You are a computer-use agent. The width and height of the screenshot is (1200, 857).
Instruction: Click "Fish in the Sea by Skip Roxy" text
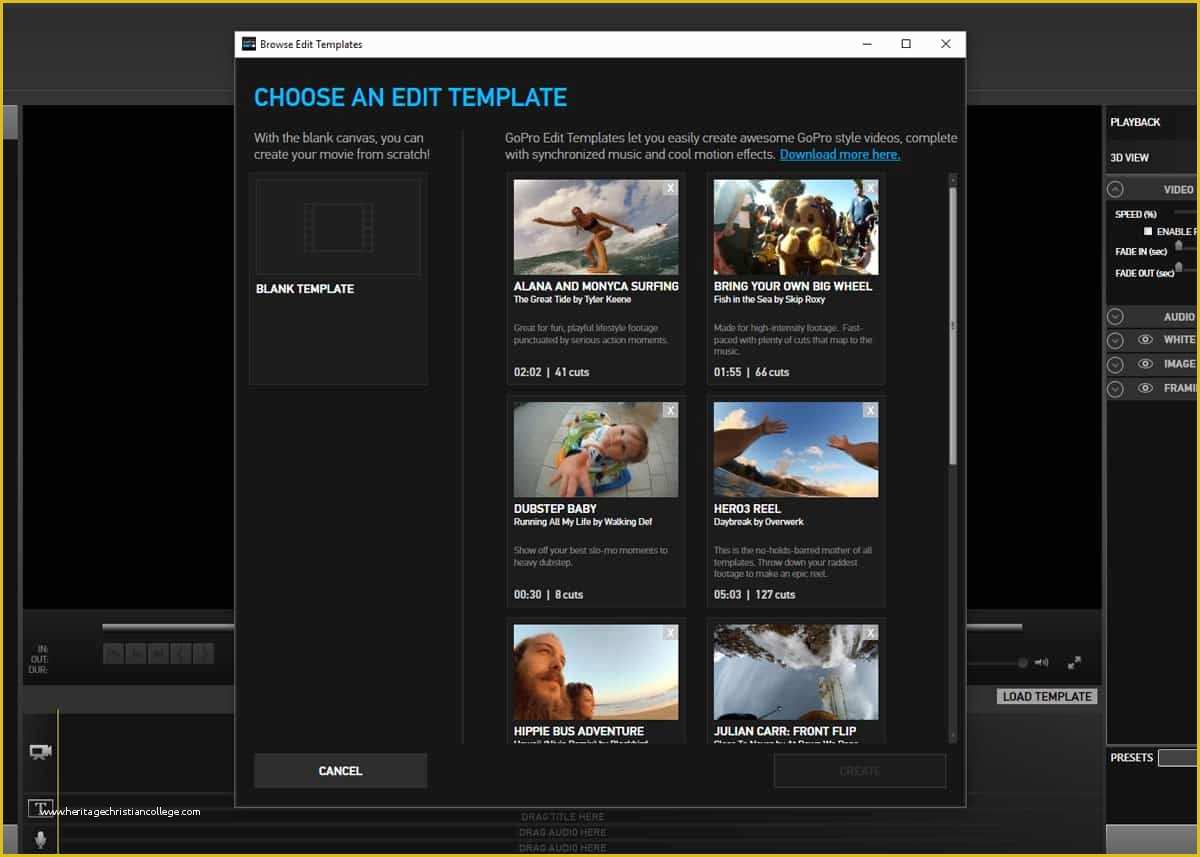770,300
